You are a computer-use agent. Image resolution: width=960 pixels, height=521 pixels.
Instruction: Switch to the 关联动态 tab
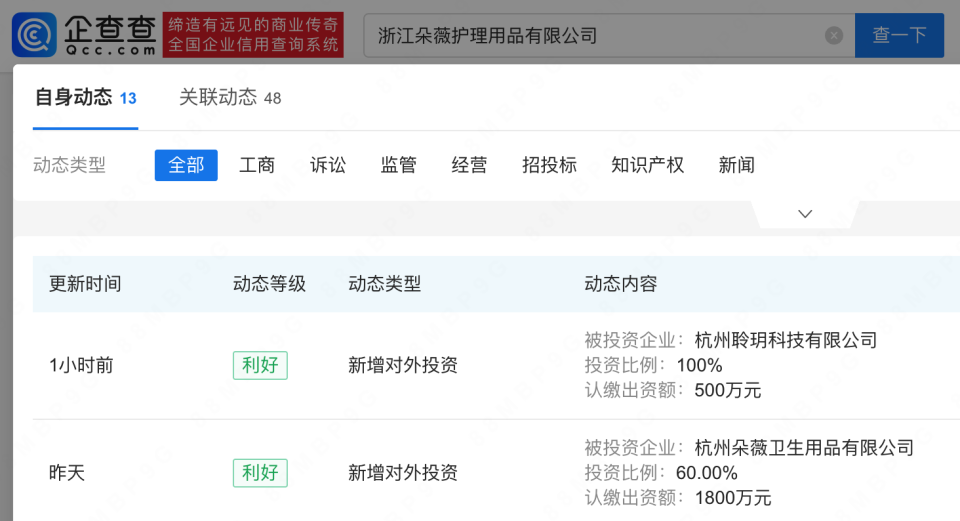click(x=230, y=97)
